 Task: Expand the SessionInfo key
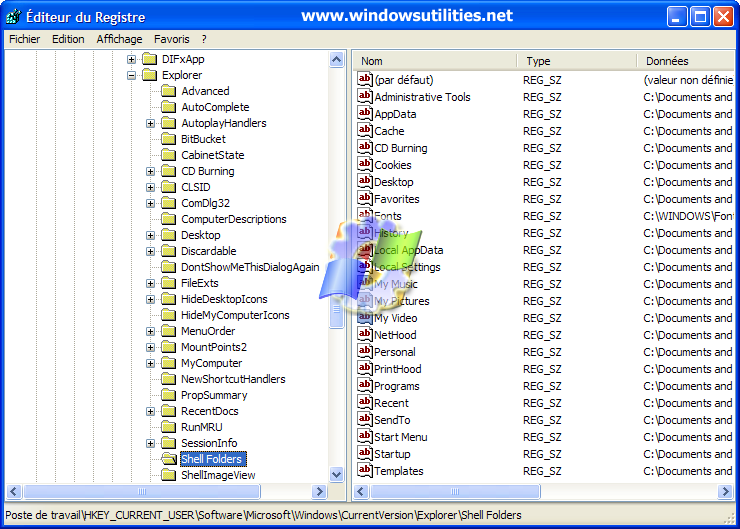click(151, 443)
